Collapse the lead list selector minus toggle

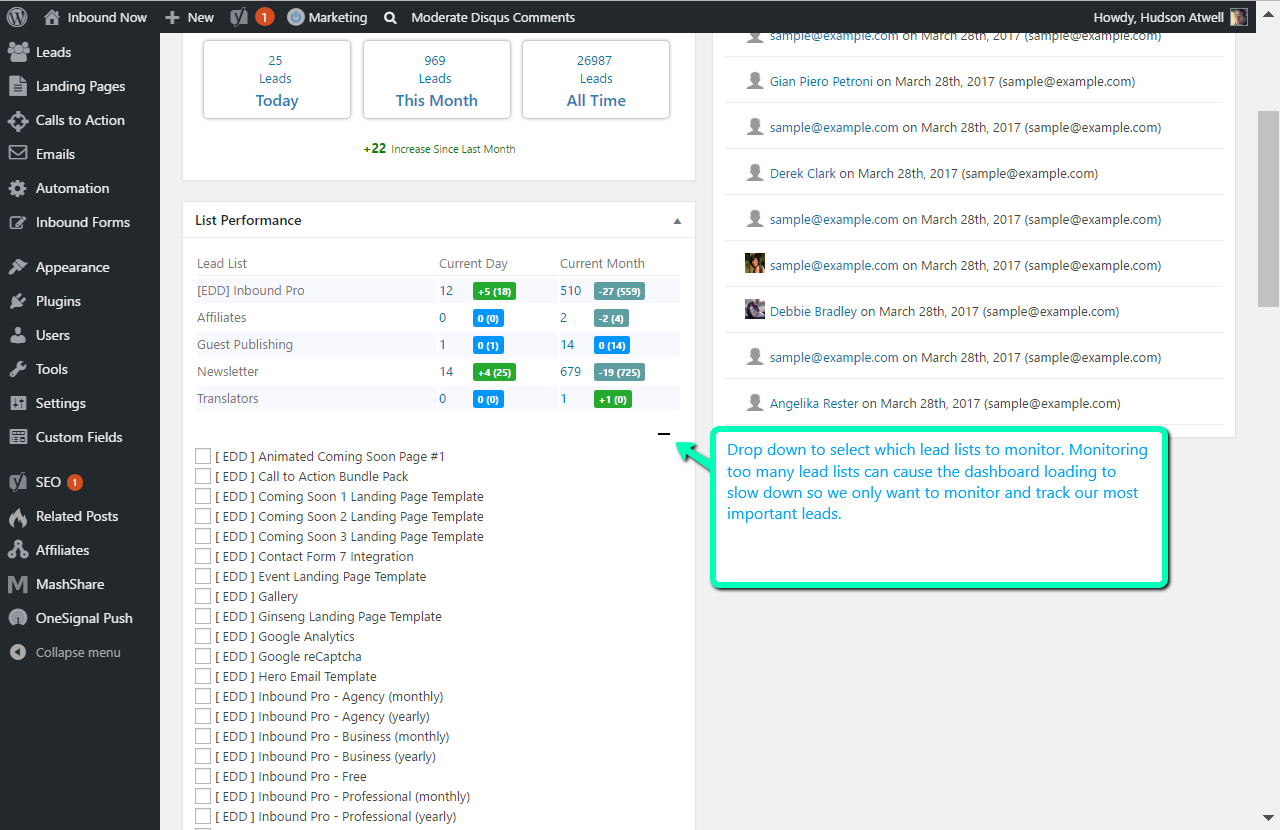[x=664, y=434]
